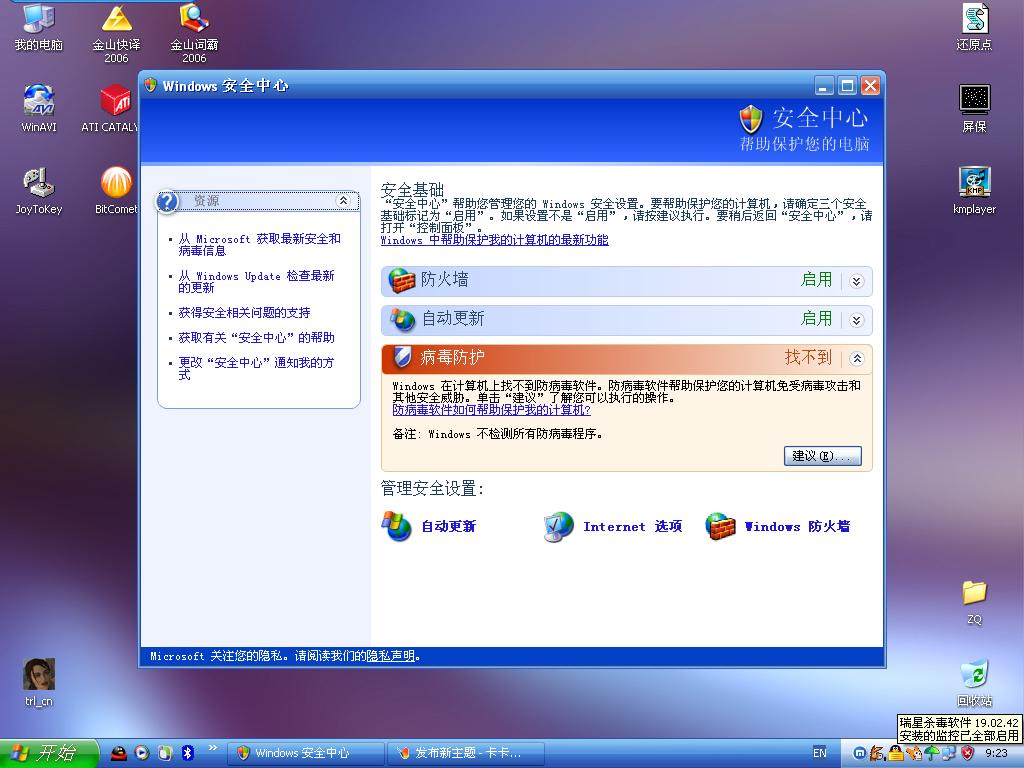Screen dimensions: 1024x768
Task: Click the Bluetooth quick launch icon
Action: (187, 753)
